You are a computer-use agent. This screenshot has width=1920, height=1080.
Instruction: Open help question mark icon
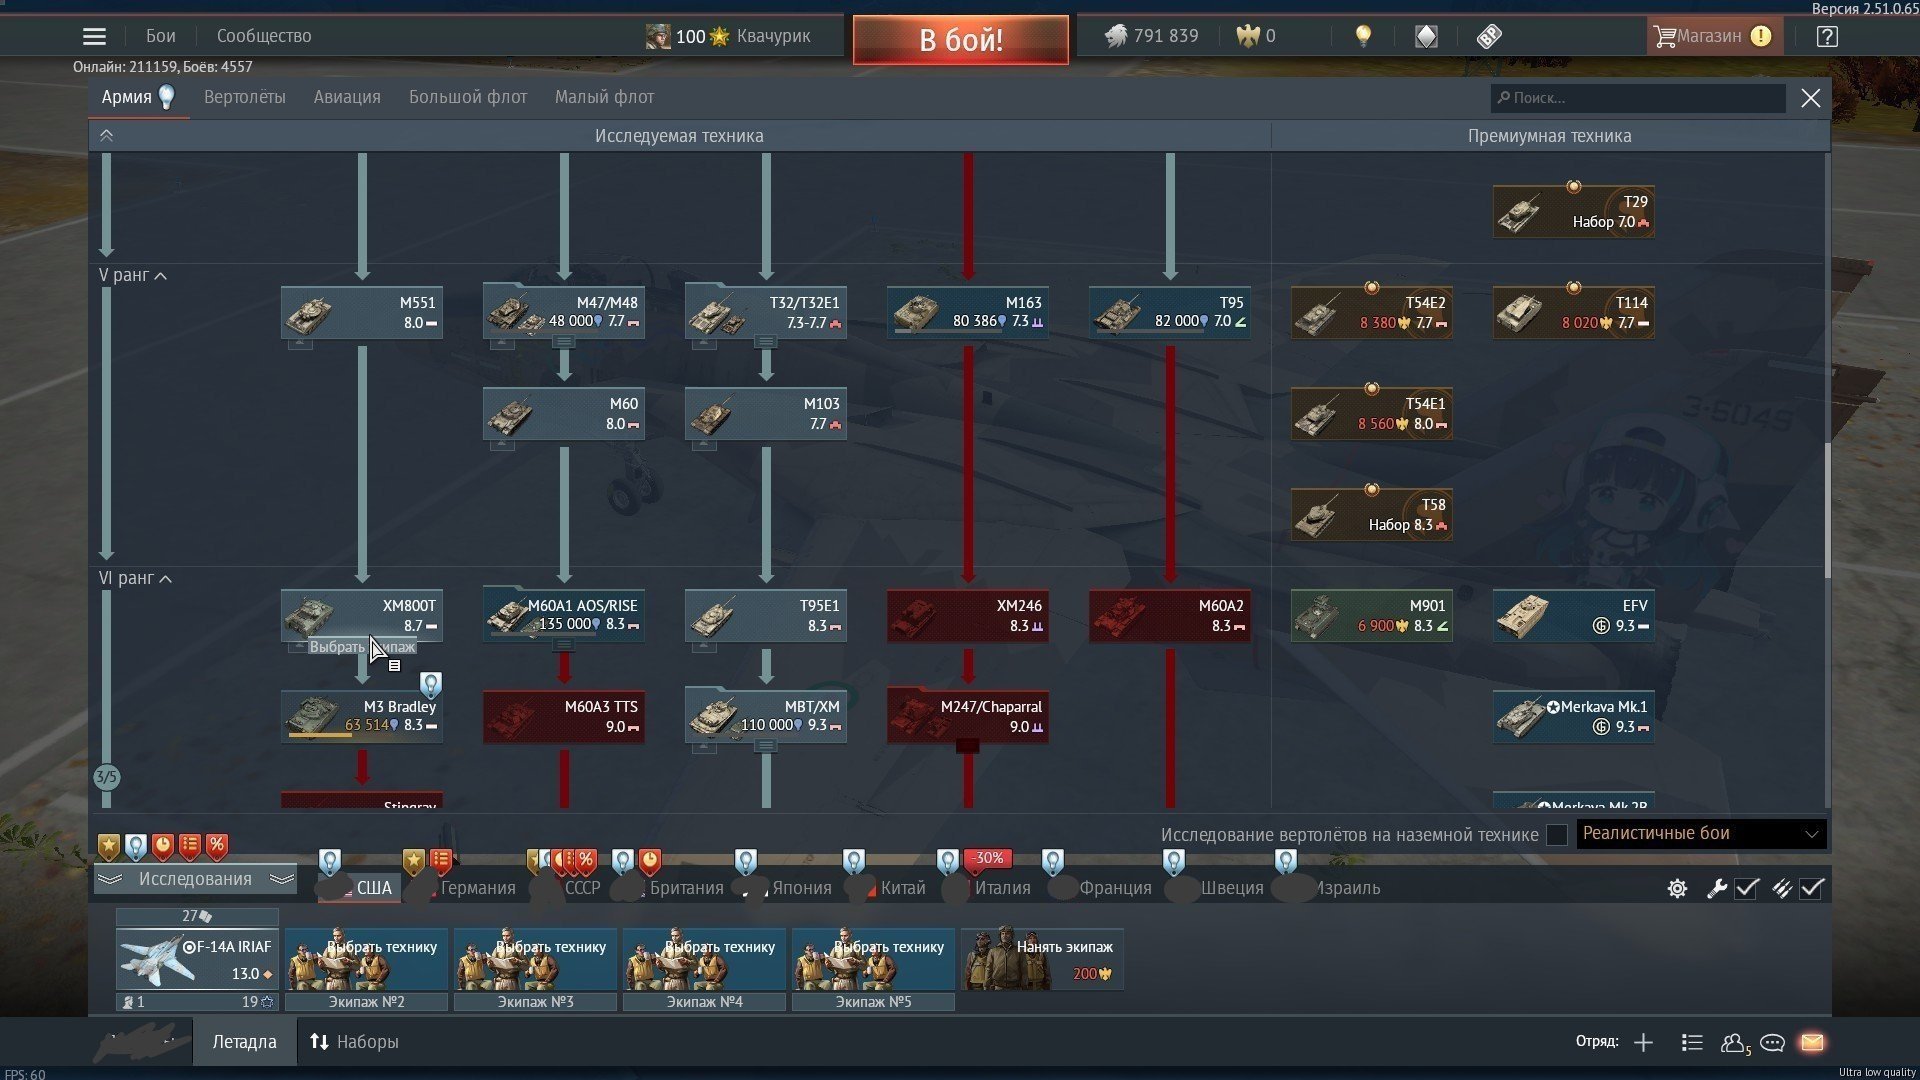click(x=1827, y=36)
